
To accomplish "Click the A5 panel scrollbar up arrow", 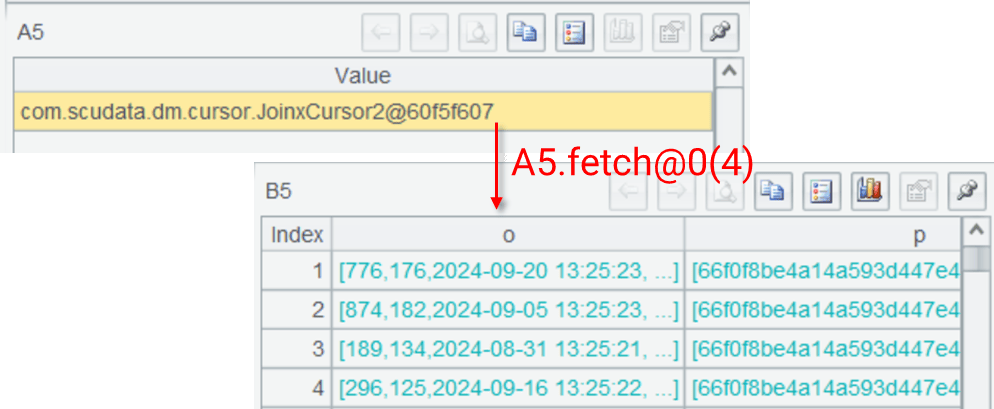I will point(728,71).
